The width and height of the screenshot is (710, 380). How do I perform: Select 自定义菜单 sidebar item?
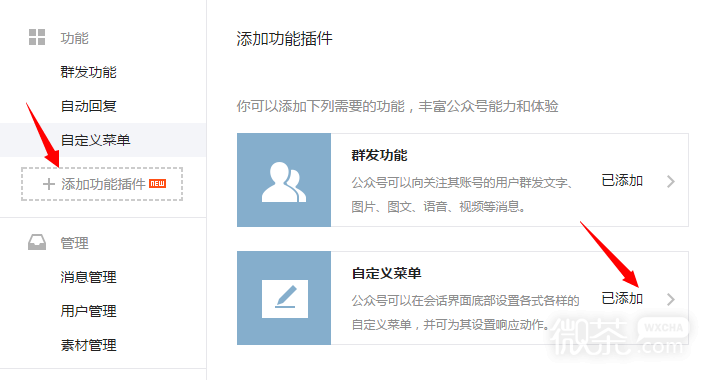click(x=103, y=140)
